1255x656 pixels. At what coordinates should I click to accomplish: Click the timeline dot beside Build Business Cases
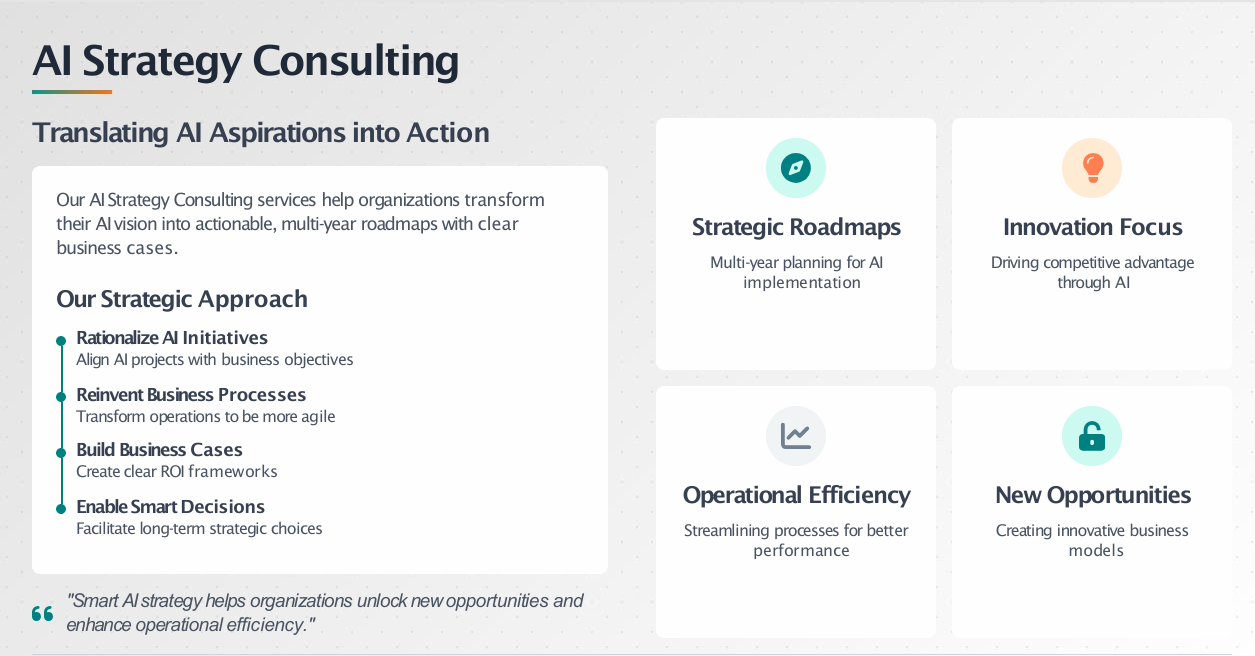pyautogui.click(x=61, y=452)
